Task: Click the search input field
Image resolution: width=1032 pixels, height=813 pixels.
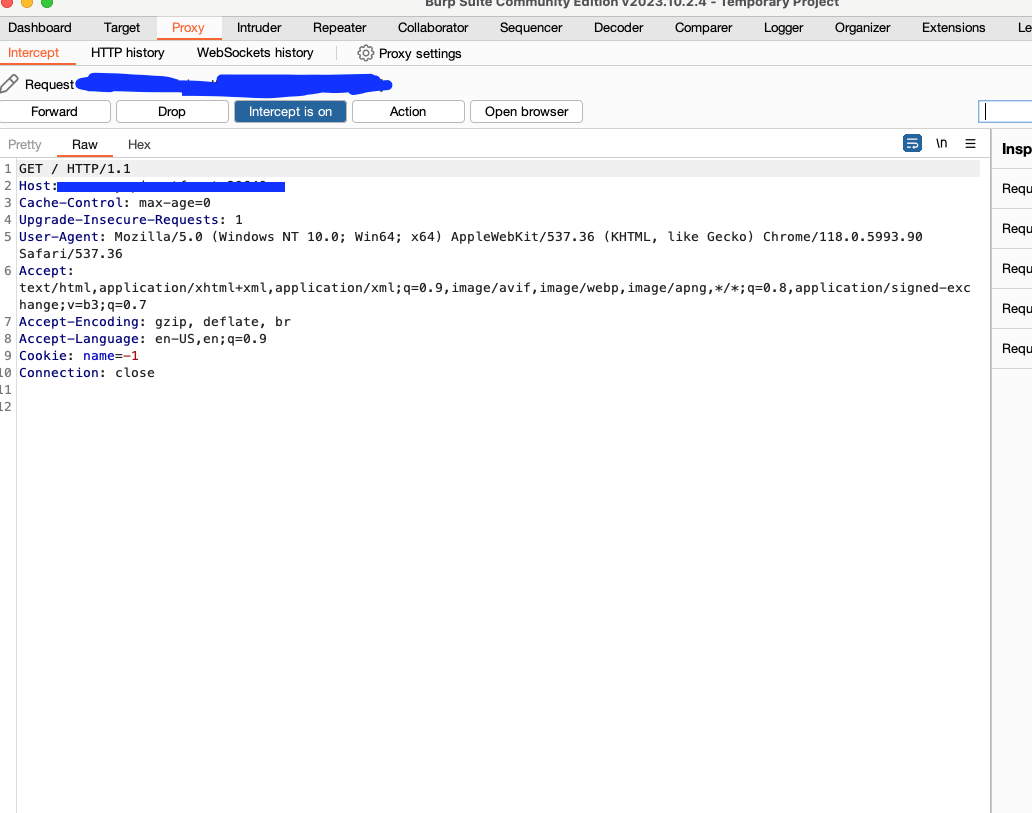Action: pos(1006,112)
